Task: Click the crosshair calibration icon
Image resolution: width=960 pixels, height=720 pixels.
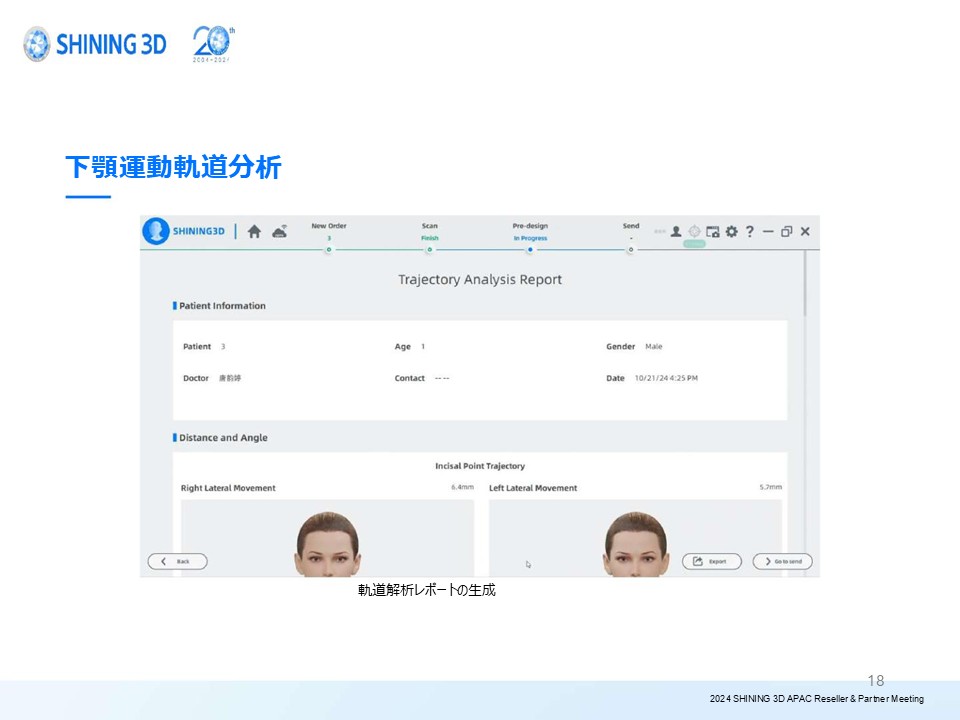Action: [x=694, y=231]
